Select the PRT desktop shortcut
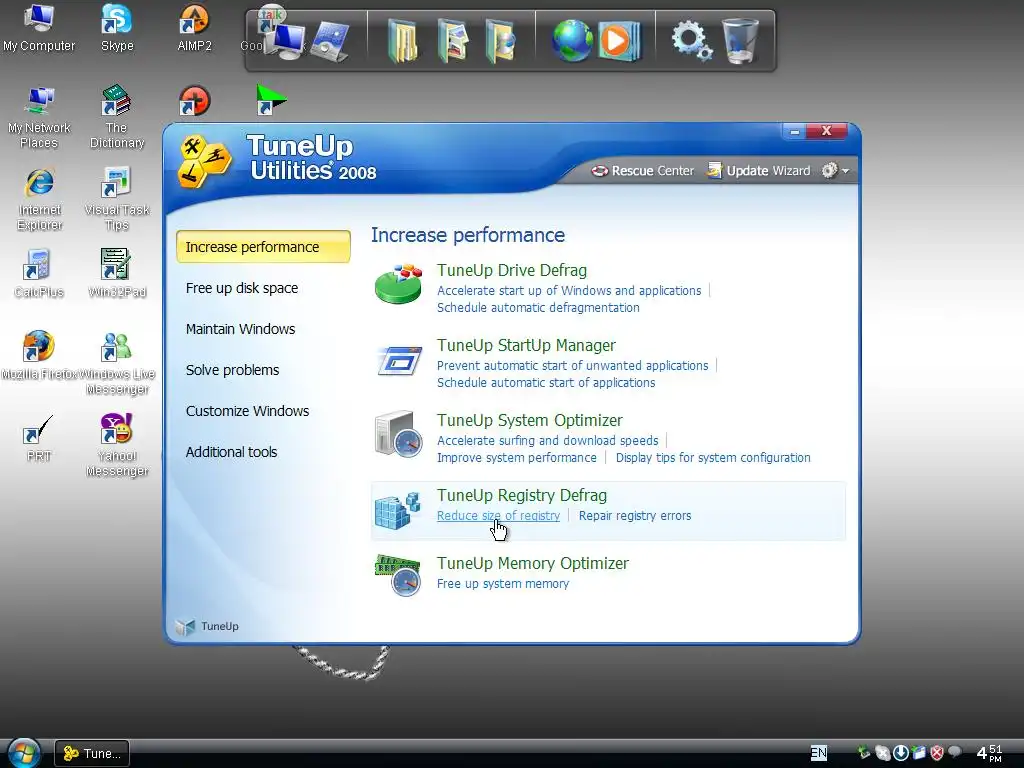Viewport: 1024px width, 768px height. 39,438
